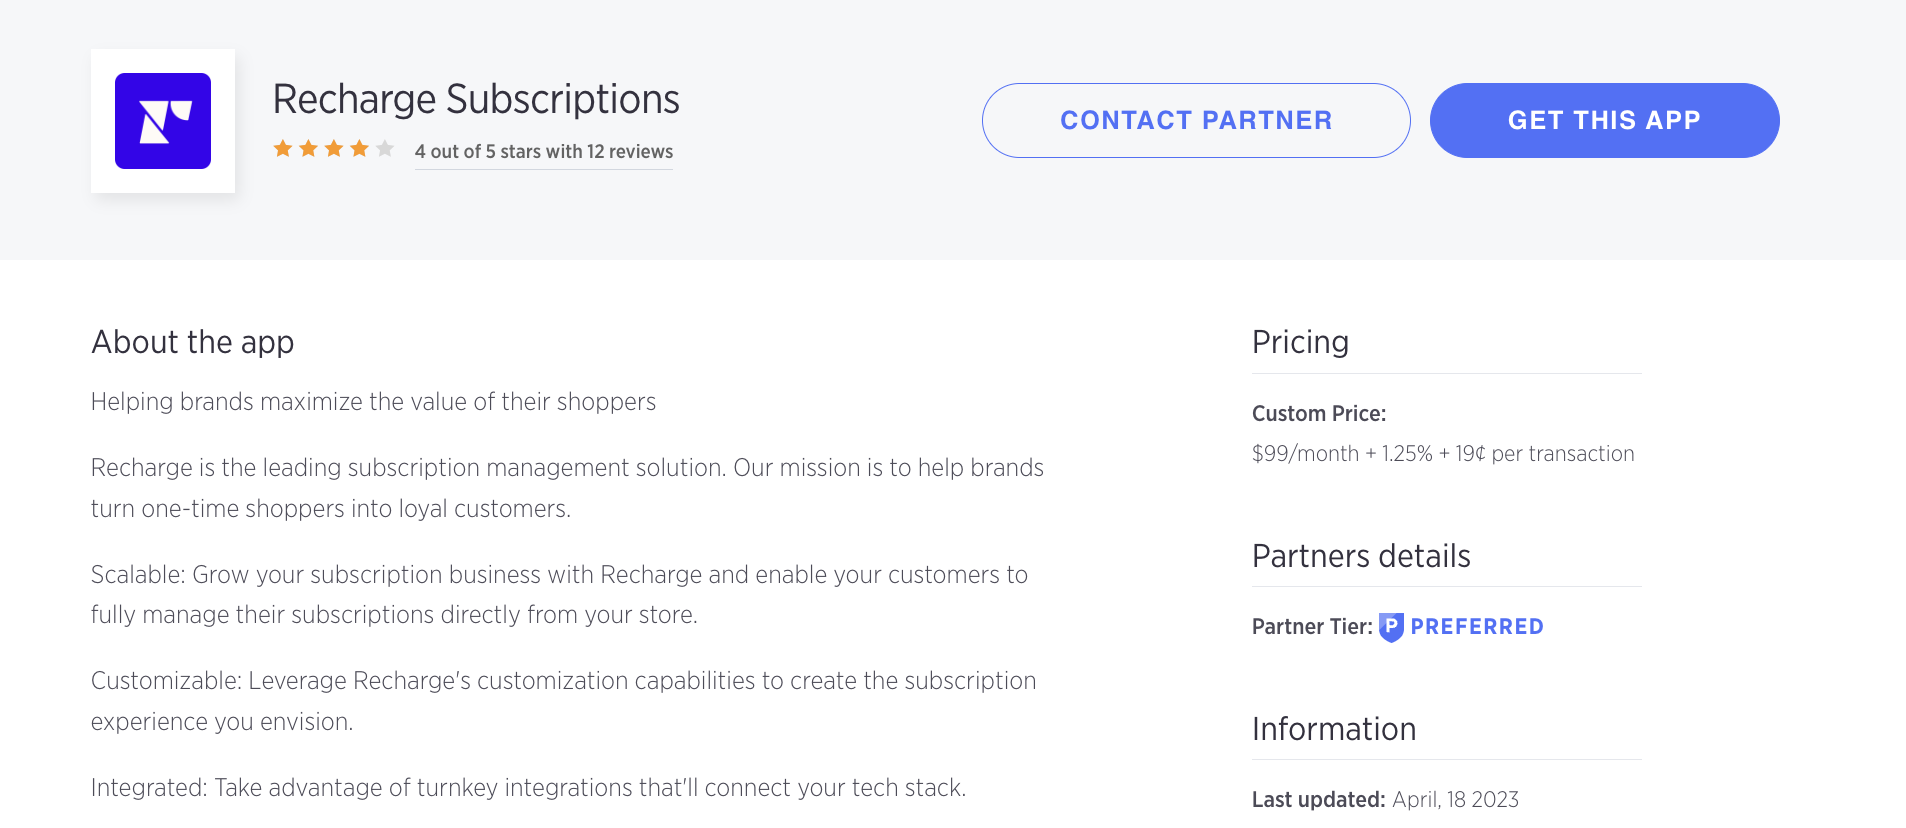This screenshot has width=1906, height=828.
Task: Click the first orange rating star
Action: (x=283, y=149)
